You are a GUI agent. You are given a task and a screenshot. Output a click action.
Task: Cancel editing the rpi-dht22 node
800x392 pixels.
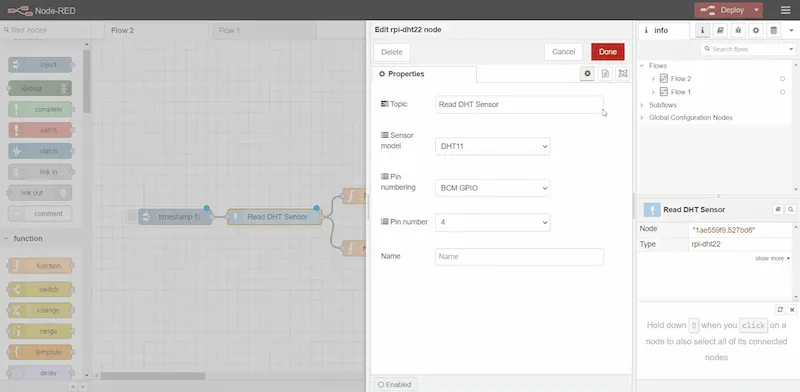[x=563, y=52]
